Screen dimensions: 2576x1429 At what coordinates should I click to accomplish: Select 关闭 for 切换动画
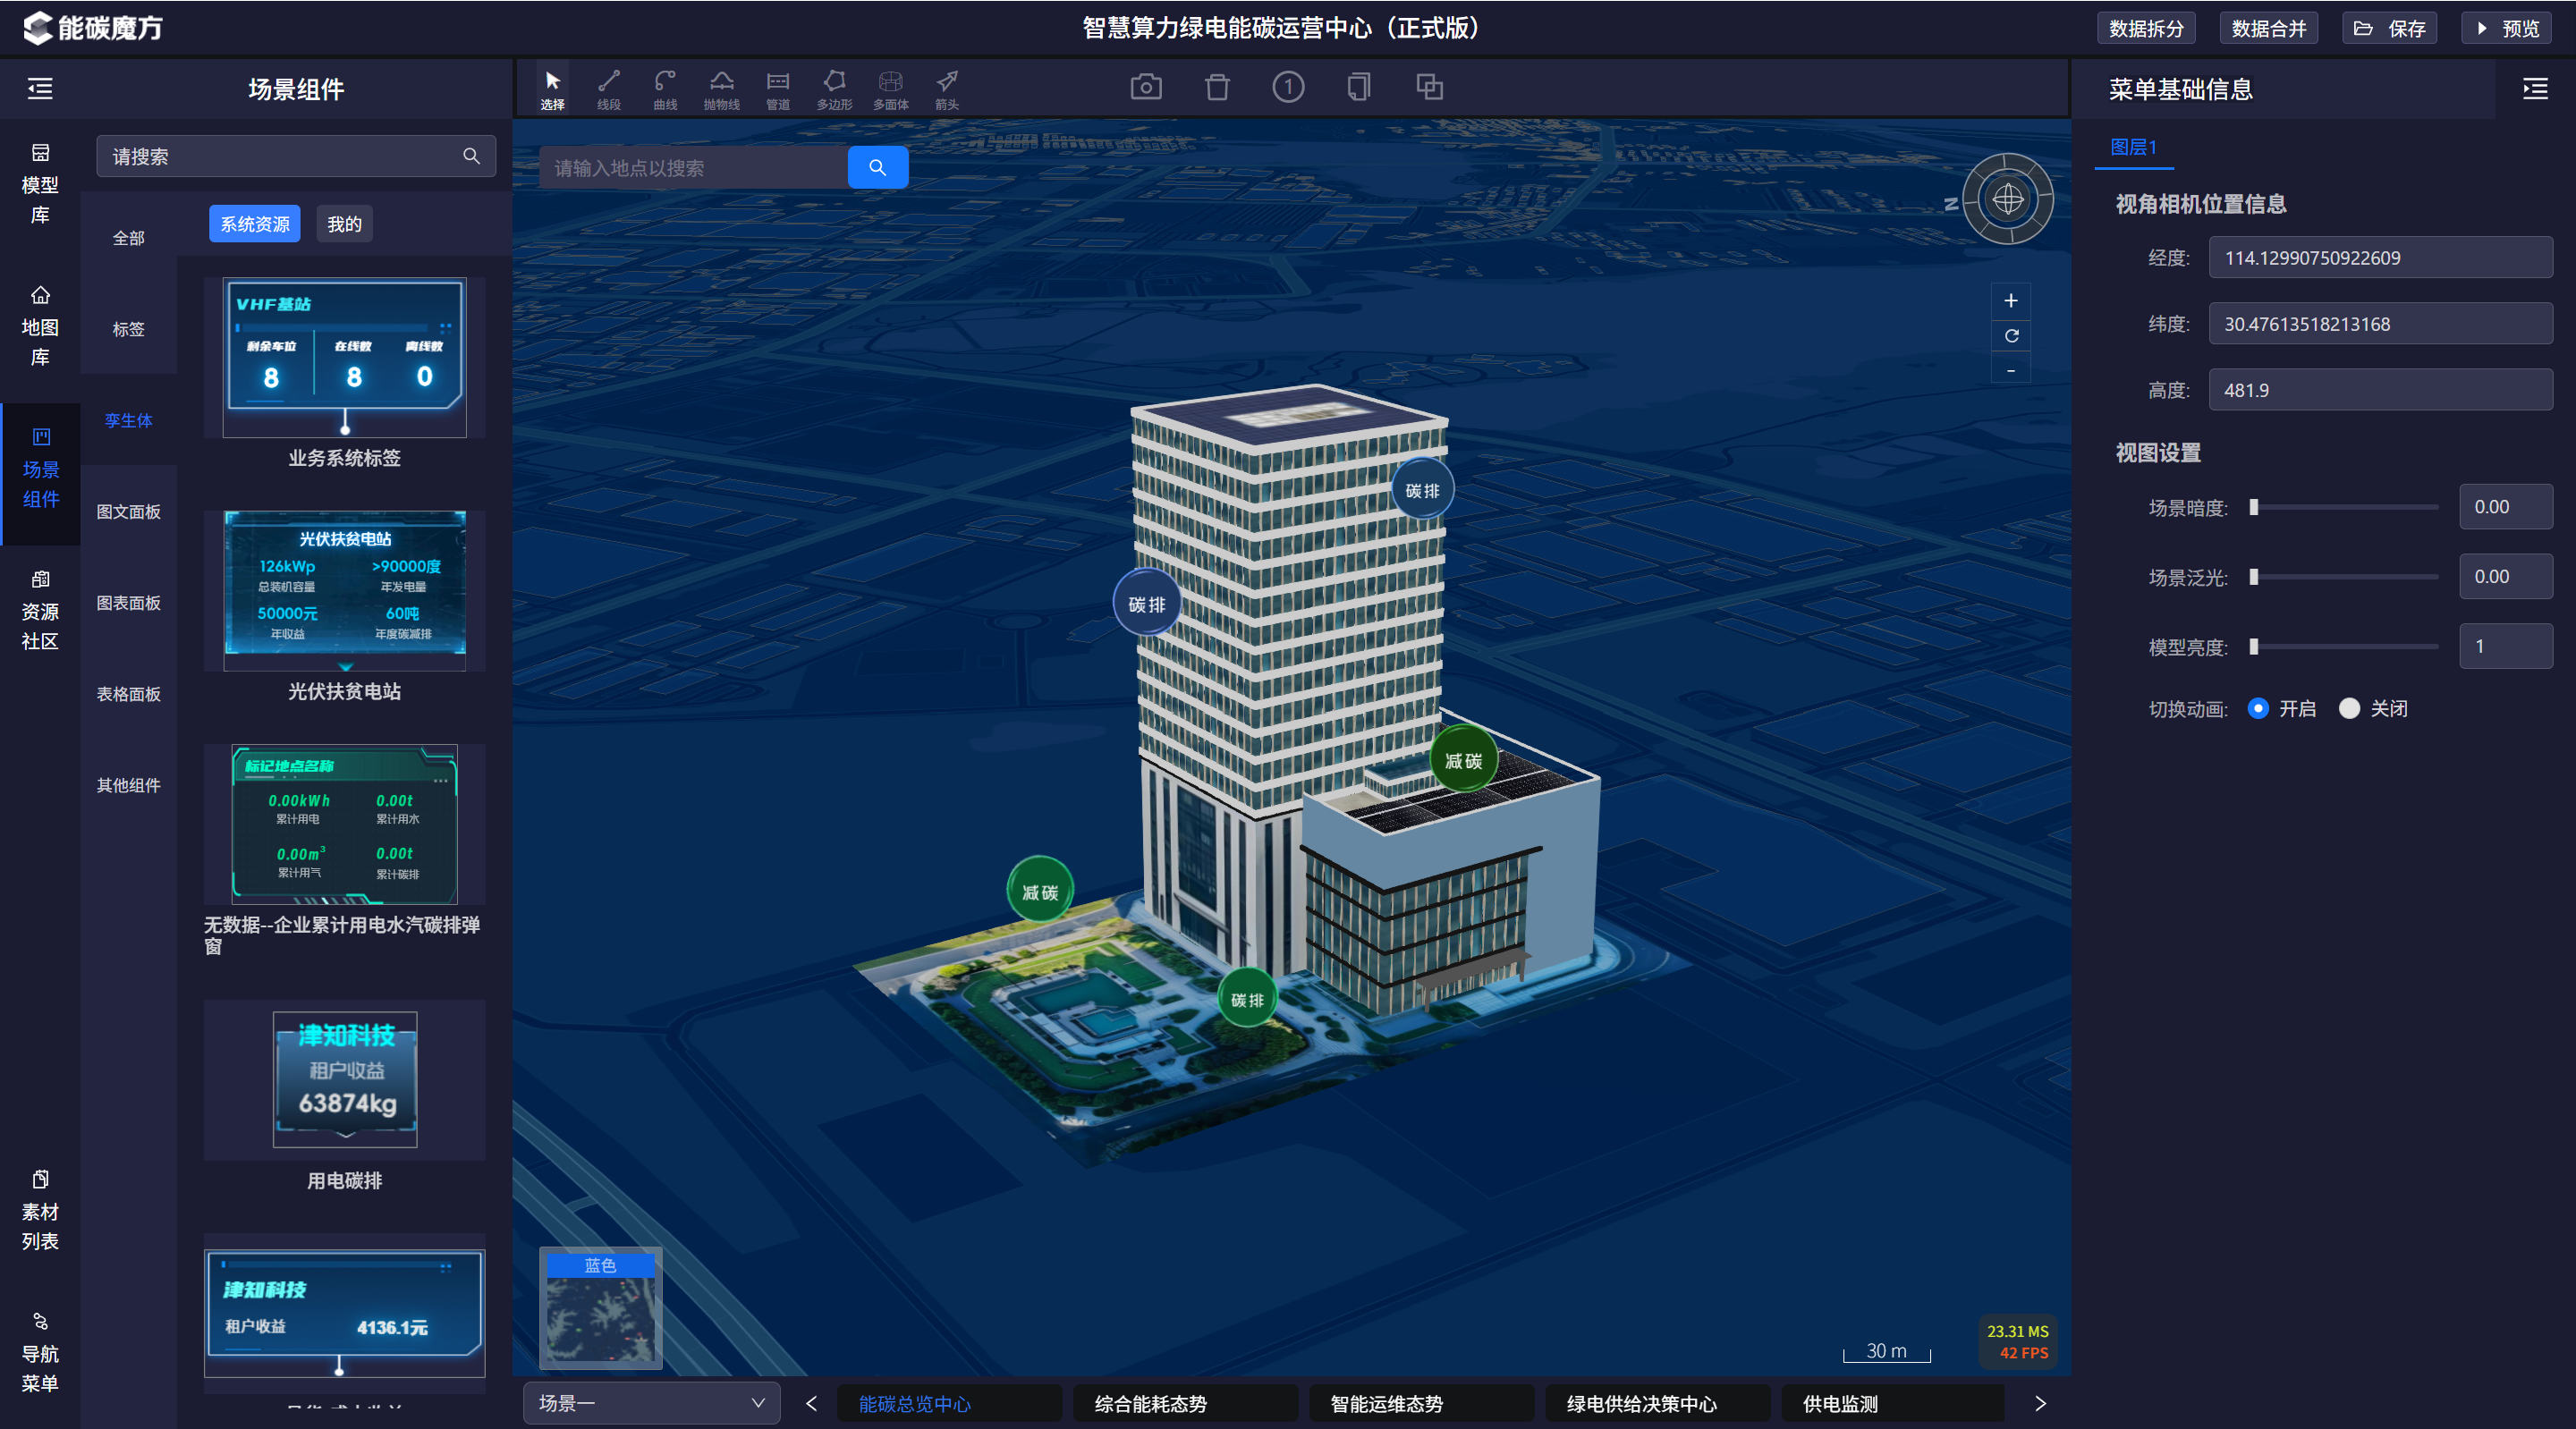pos(2373,708)
